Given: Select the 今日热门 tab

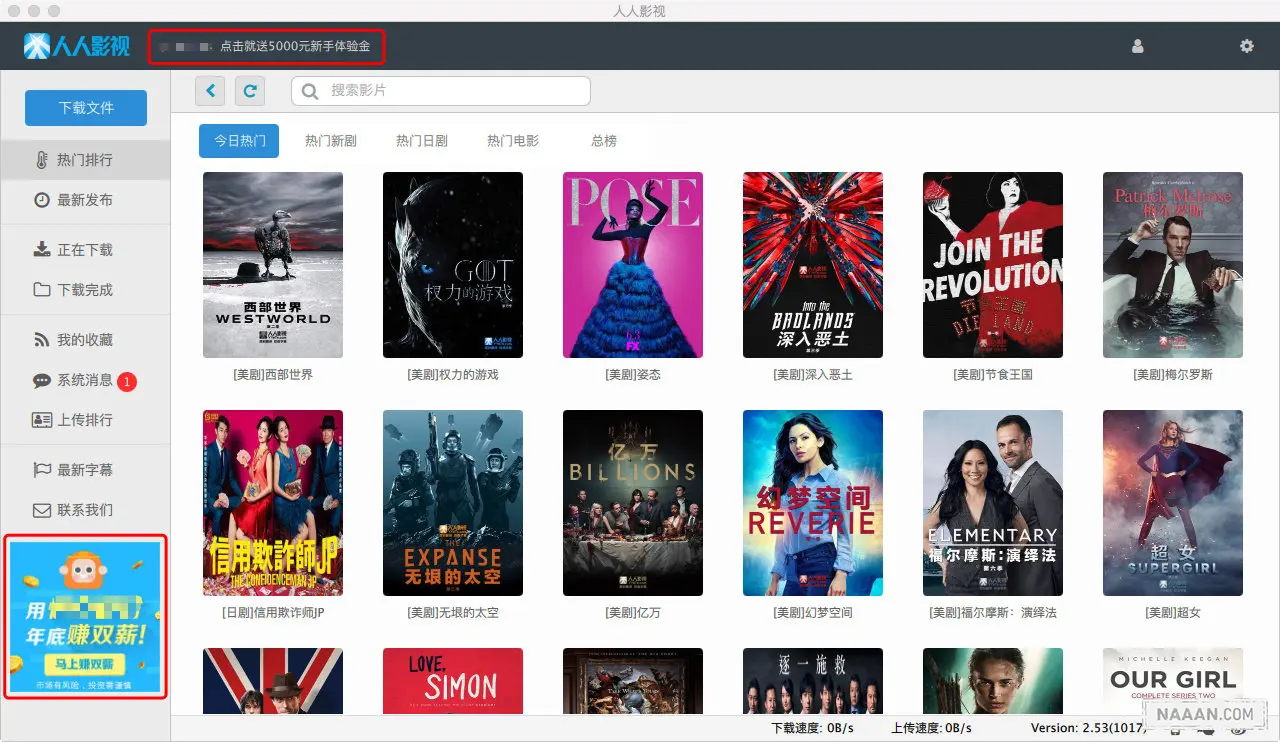Looking at the screenshot, I should (x=239, y=141).
